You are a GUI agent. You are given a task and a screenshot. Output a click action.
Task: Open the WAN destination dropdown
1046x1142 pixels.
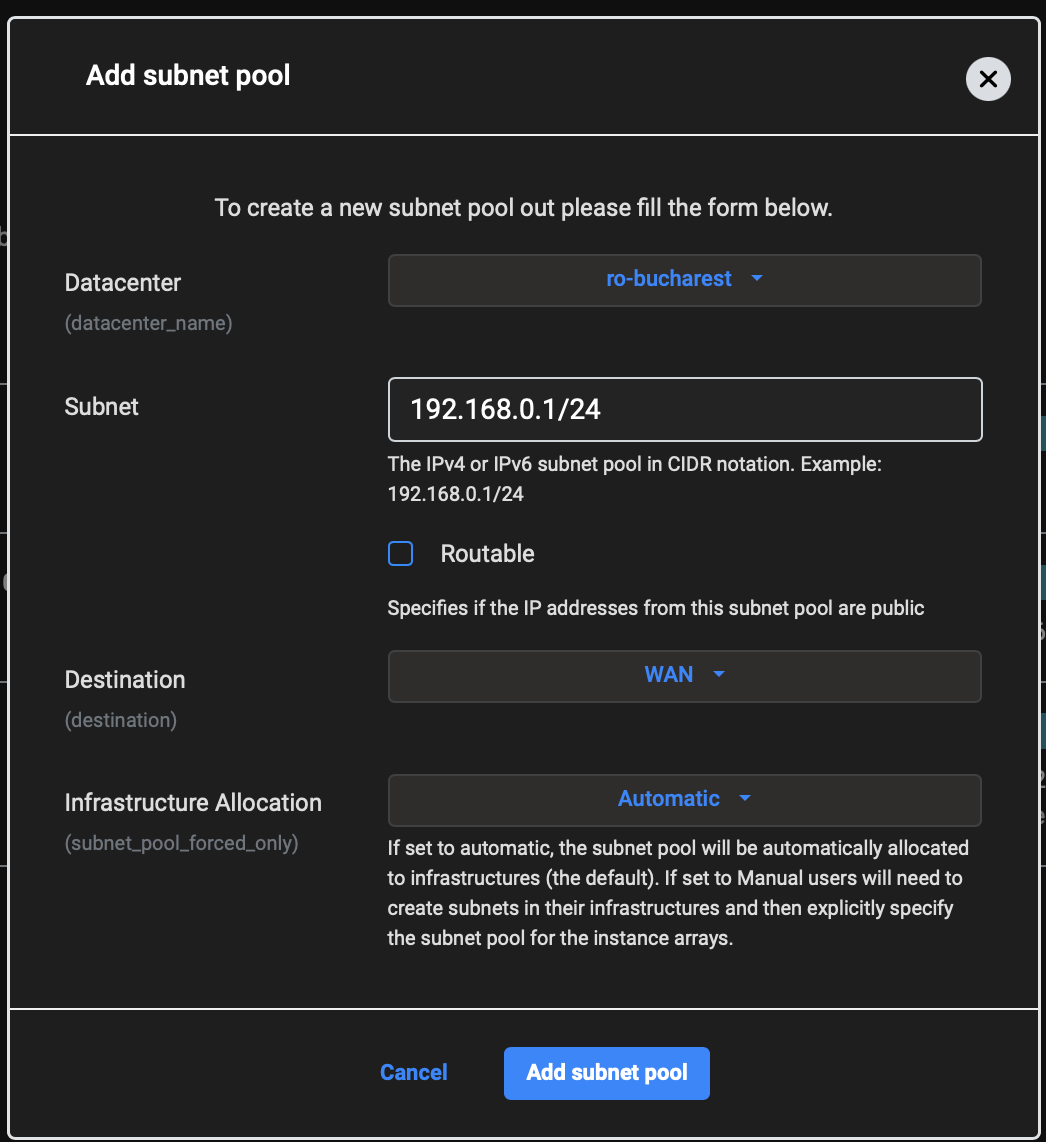point(685,677)
